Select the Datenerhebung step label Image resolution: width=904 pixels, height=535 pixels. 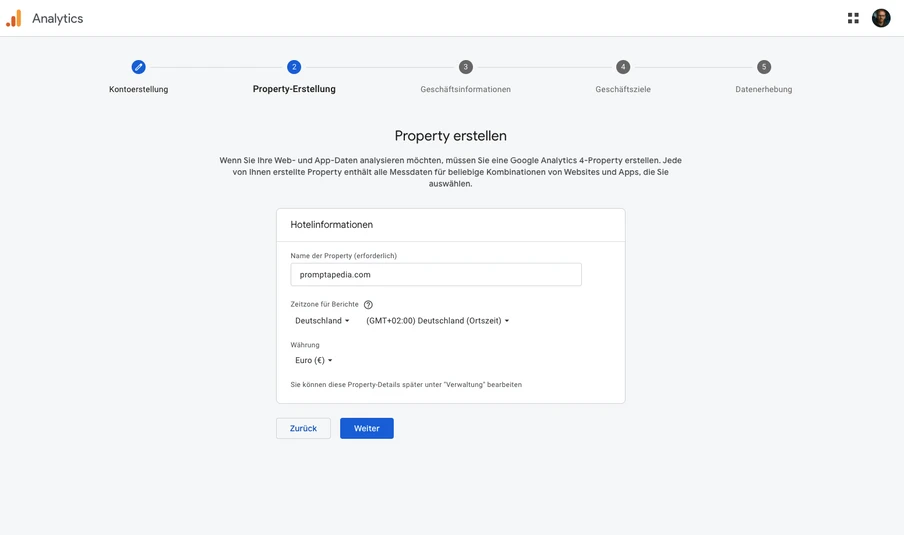pos(764,89)
